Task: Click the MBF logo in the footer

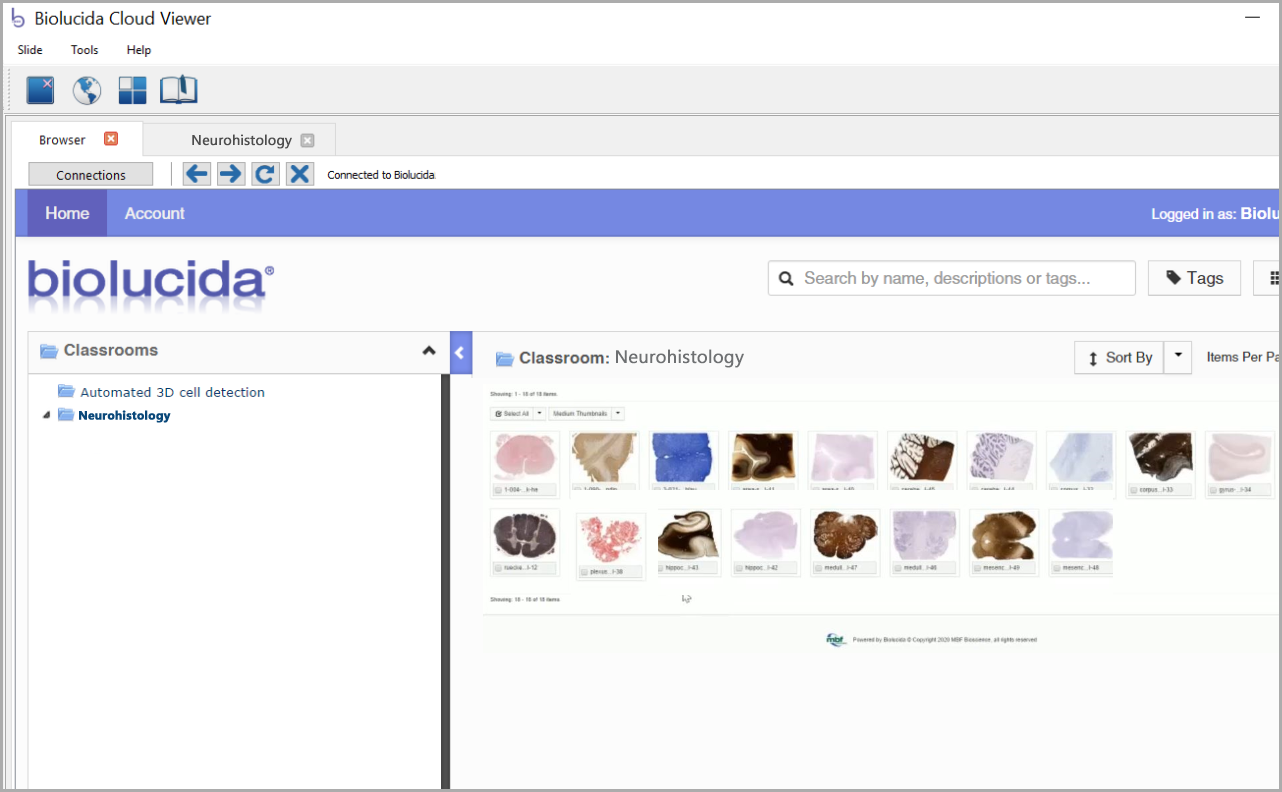Action: click(836, 639)
